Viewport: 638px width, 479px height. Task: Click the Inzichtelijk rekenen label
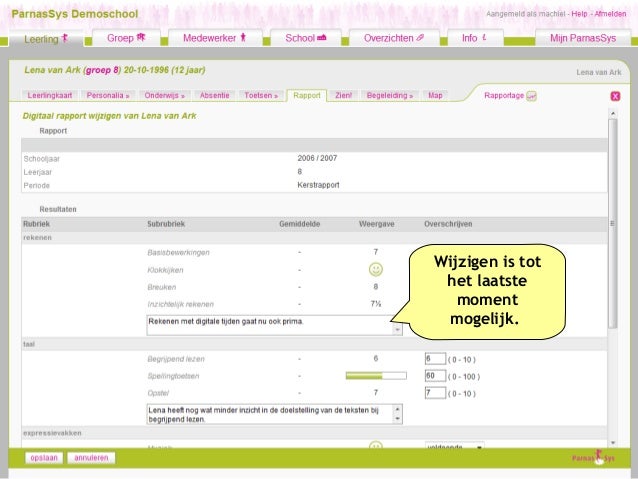180,304
